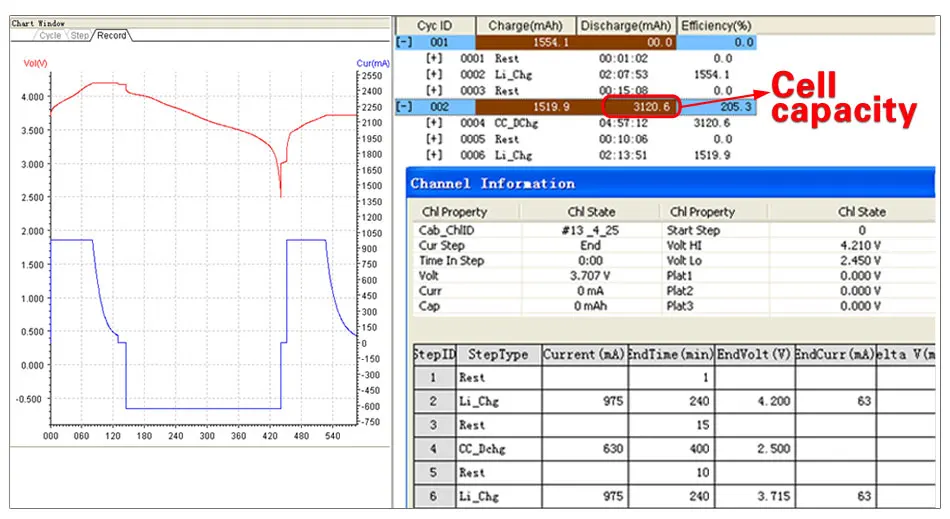The image size is (950, 519).
Task: Click the Charge(mAh) column header
Action: click(x=525, y=26)
